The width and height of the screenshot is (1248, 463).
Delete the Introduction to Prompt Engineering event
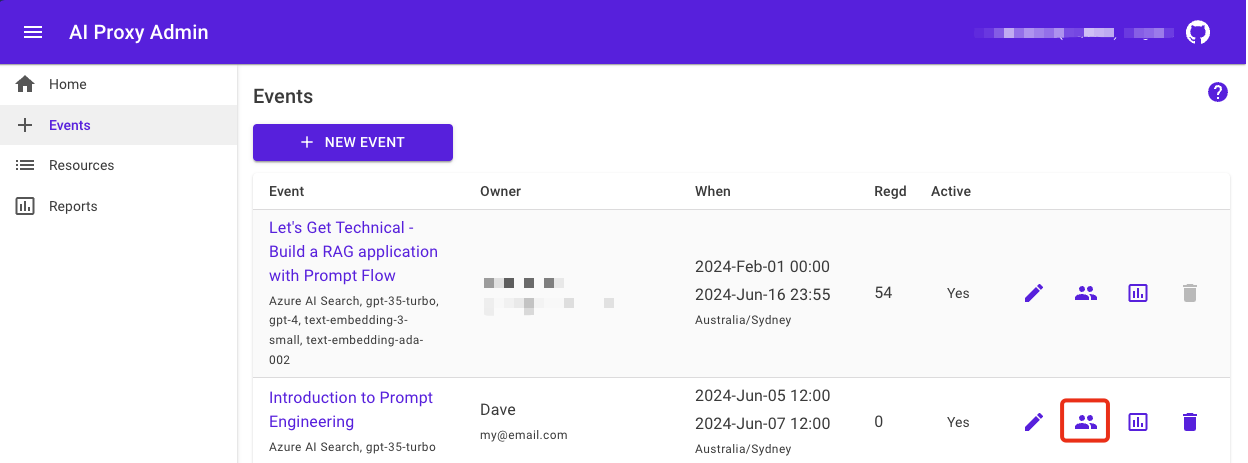pyautogui.click(x=1189, y=422)
